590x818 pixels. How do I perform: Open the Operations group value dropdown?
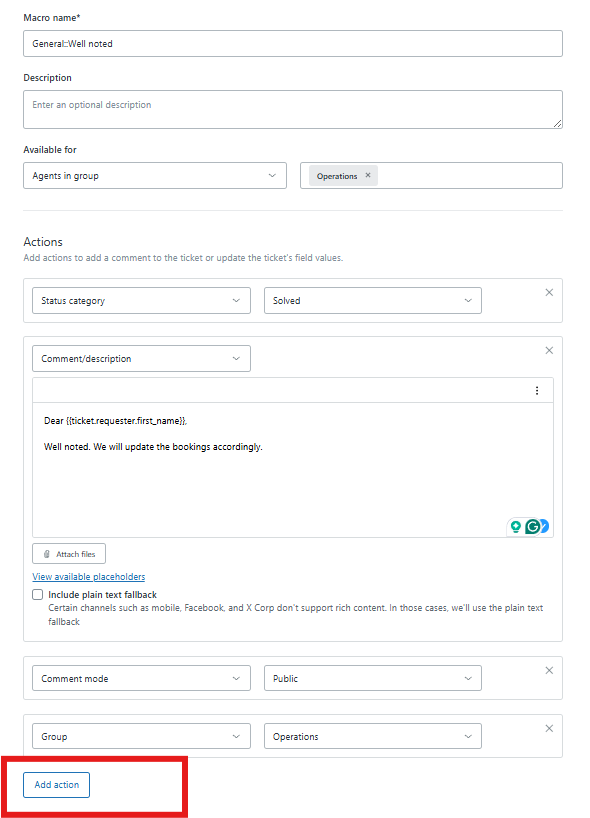click(372, 736)
